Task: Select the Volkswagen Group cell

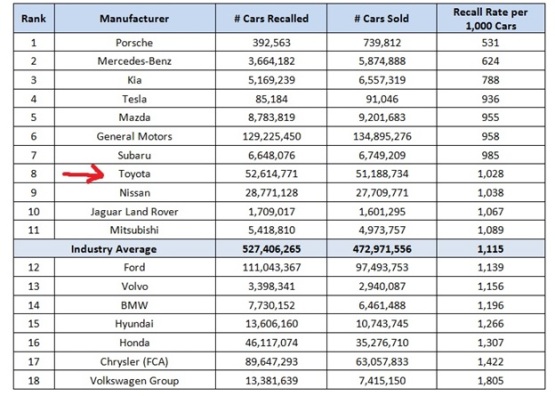Action: (x=135, y=380)
